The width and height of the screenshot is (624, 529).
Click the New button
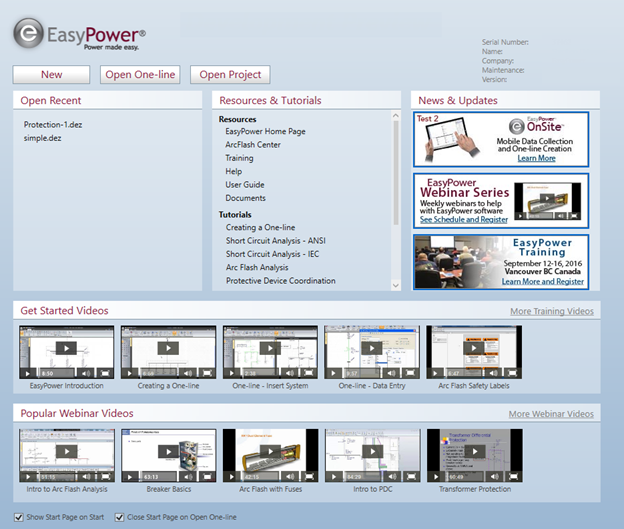(x=51, y=74)
